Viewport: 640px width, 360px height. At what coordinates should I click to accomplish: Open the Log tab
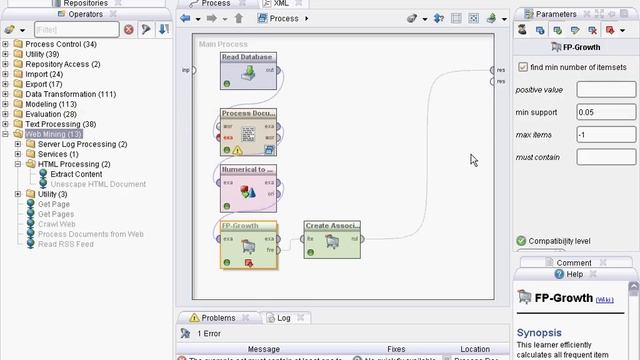click(284, 318)
